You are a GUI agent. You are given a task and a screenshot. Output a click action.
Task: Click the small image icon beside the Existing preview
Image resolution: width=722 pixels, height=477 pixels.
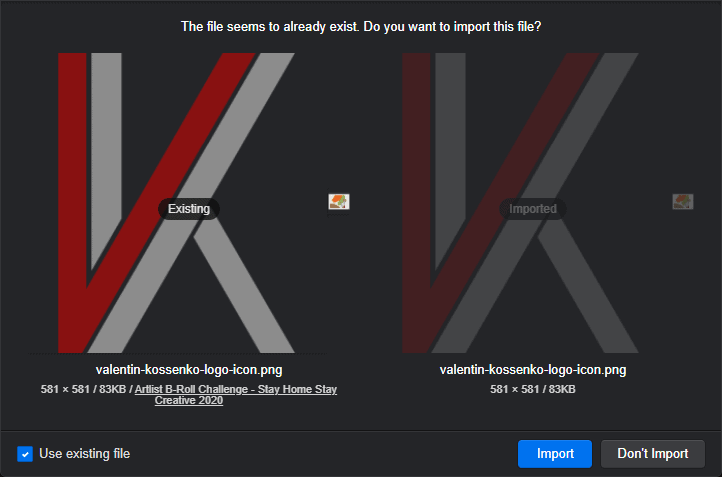tap(339, 202)
